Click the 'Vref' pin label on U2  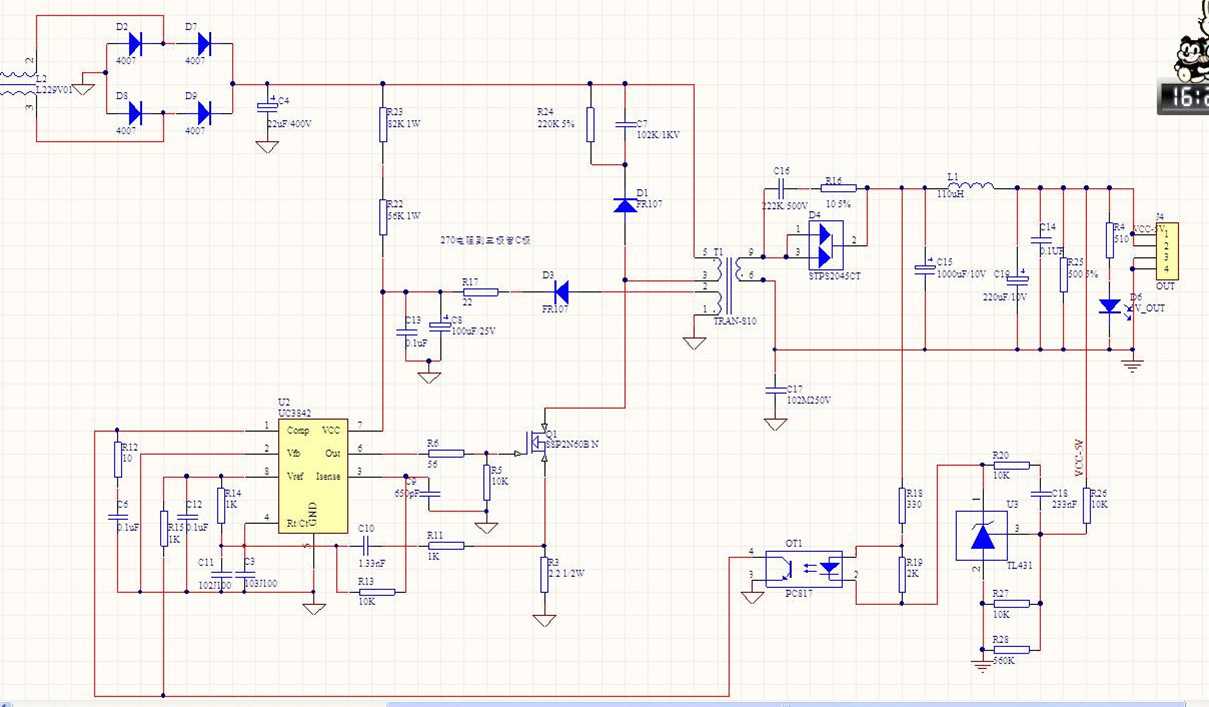tap(296, 476)
